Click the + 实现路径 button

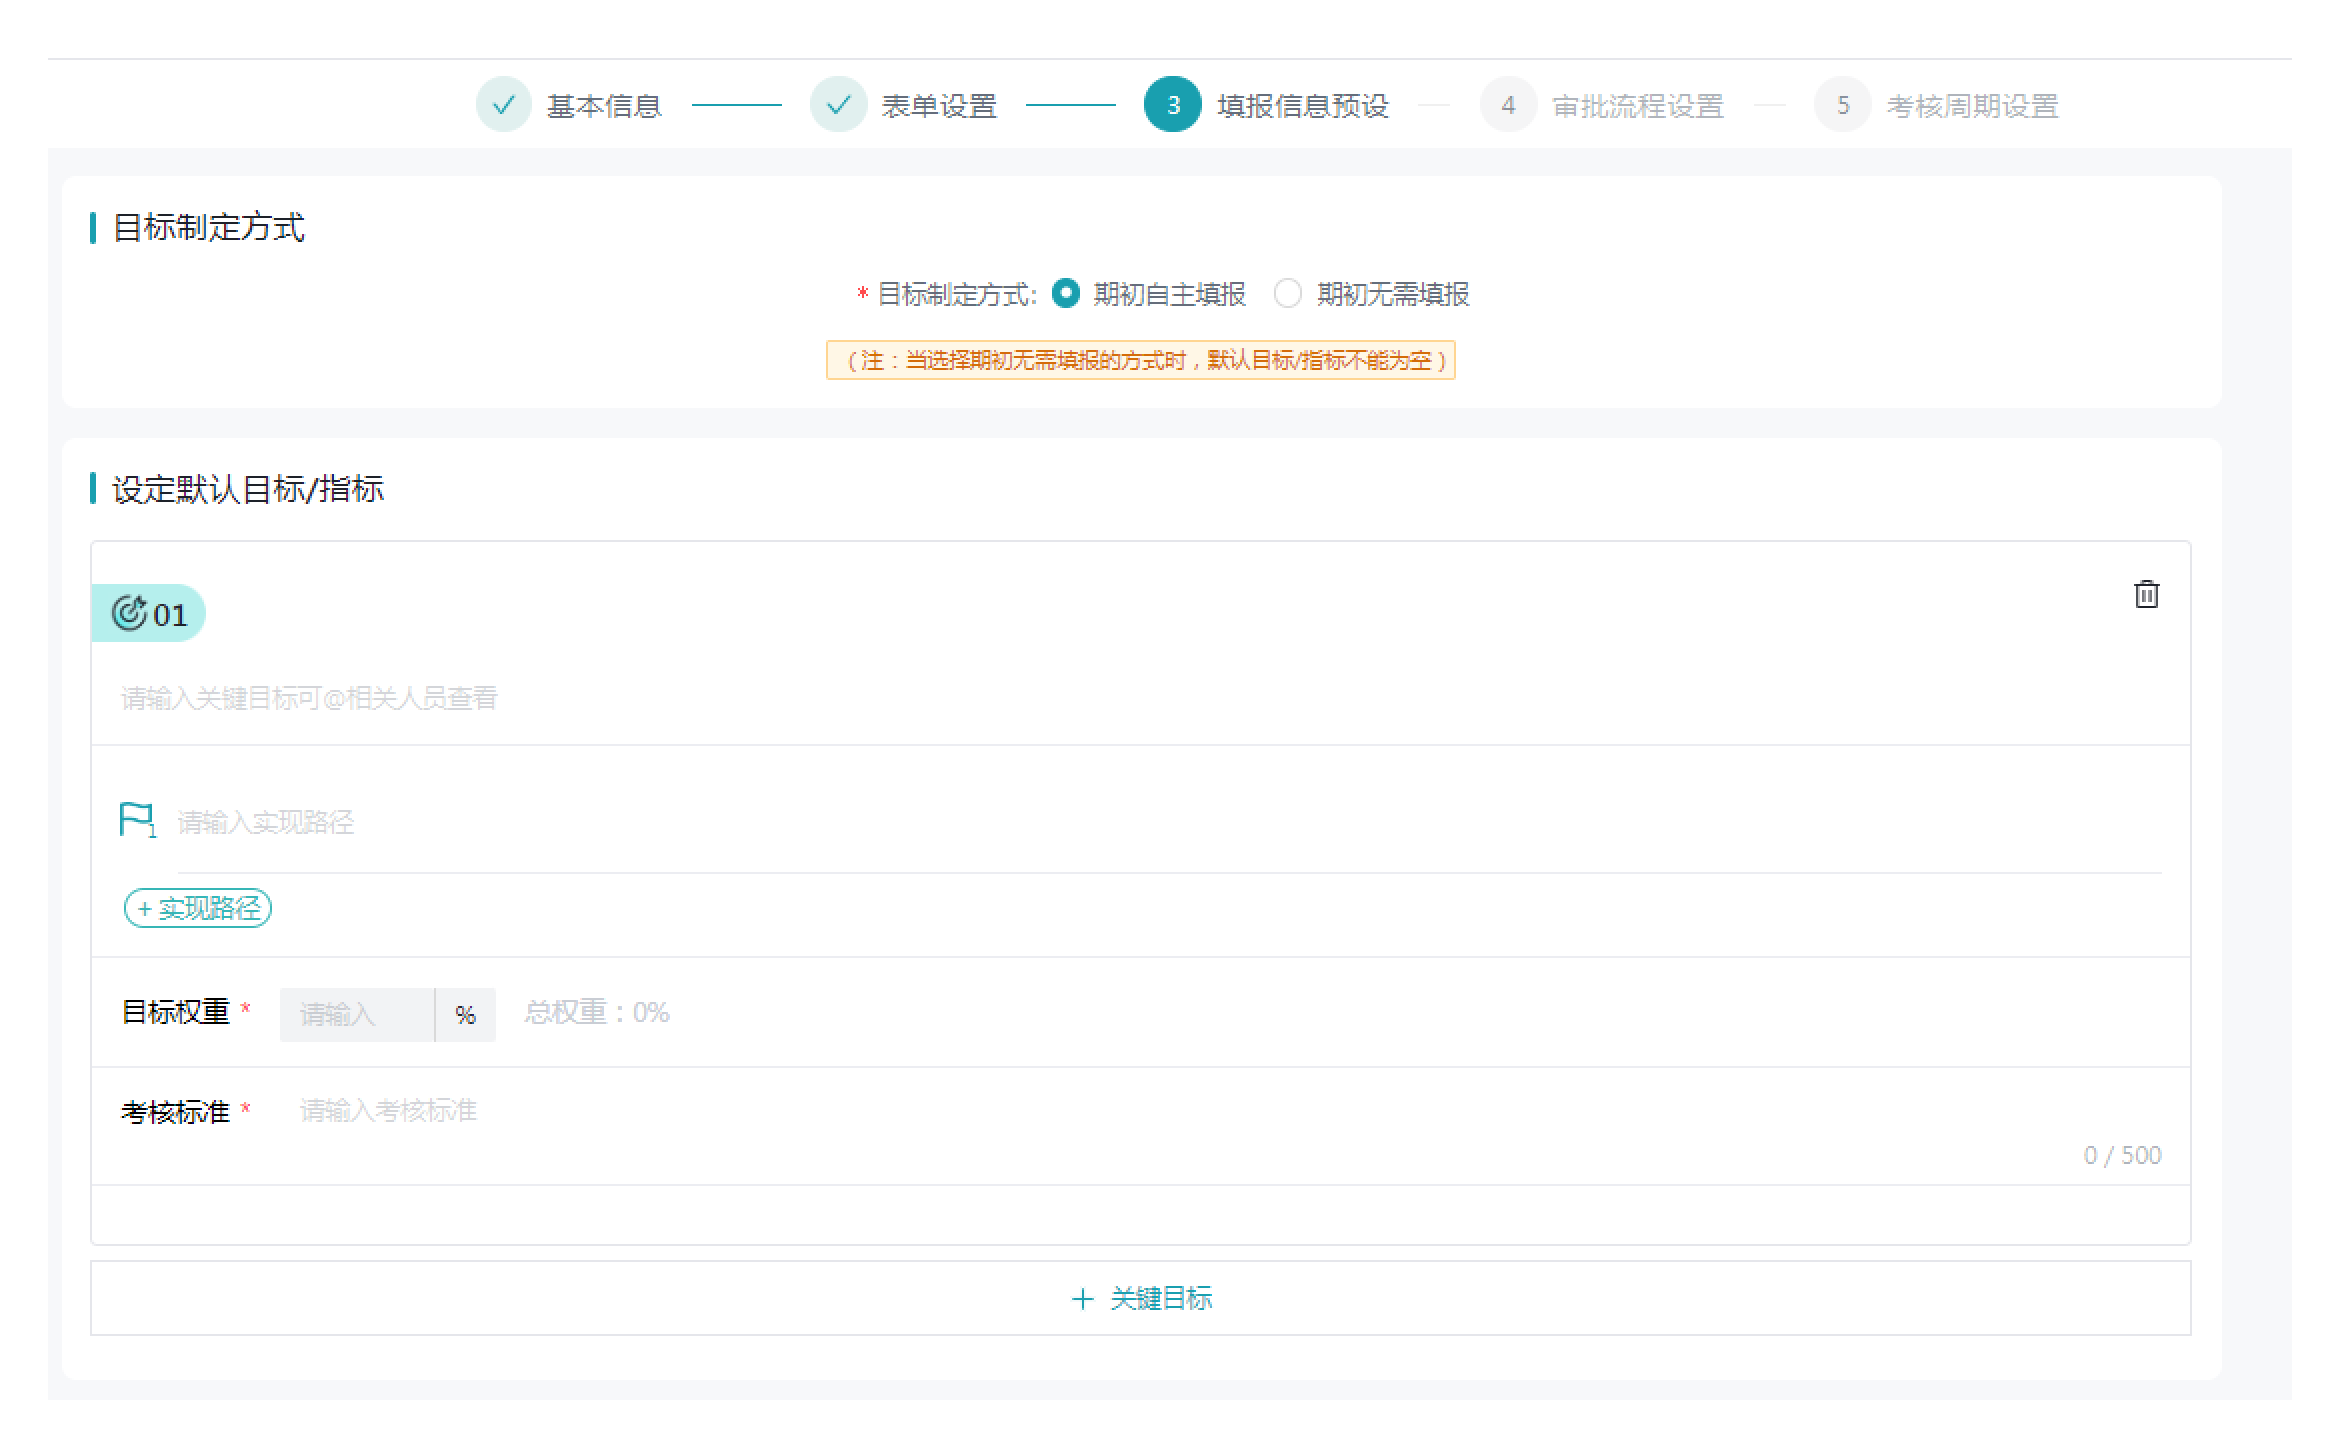point(198,908)
